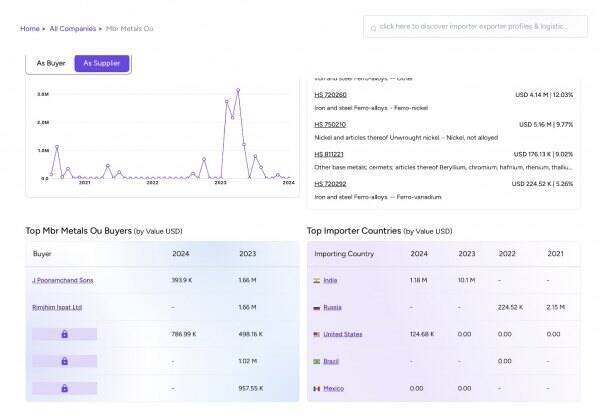Open Mexico importer country link
The width and height of the screenshot is (600, 420).
click(334, 389)
